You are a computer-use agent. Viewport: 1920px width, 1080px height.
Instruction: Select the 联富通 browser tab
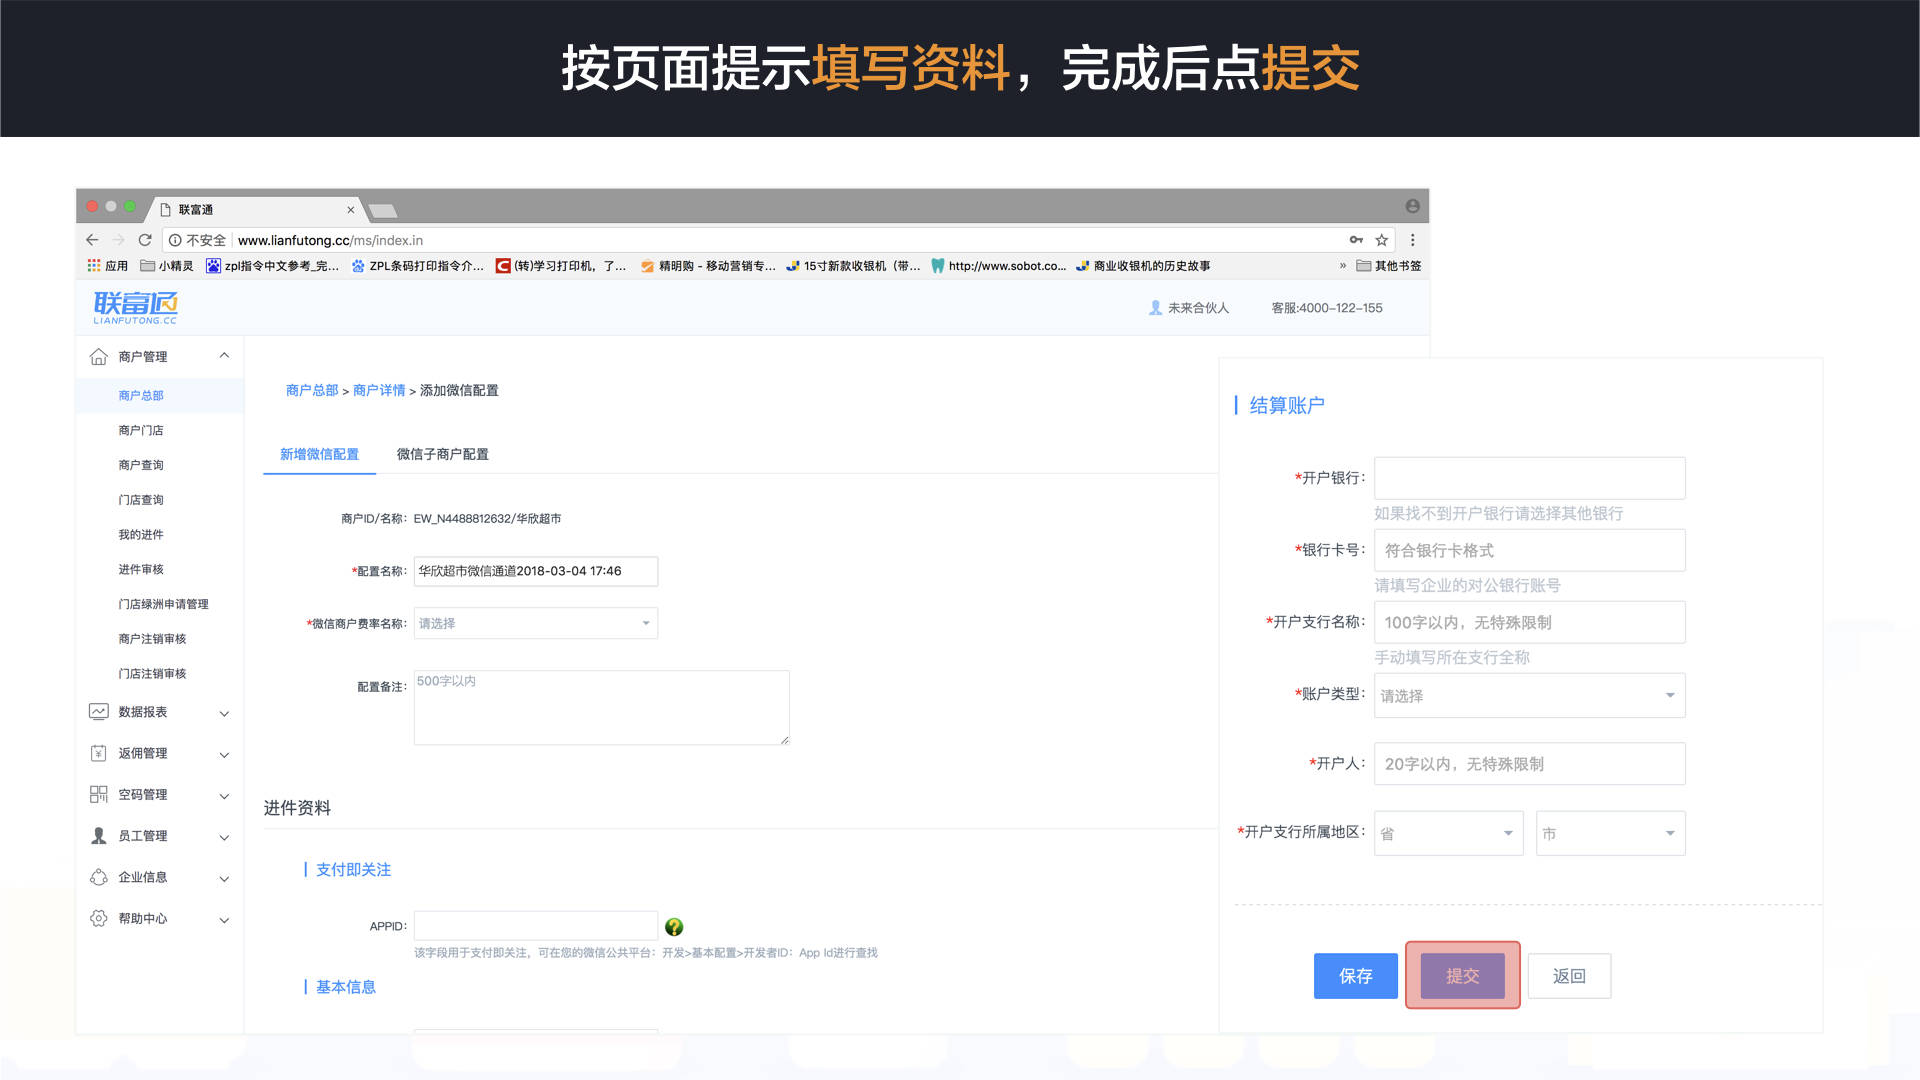(255, 209)
